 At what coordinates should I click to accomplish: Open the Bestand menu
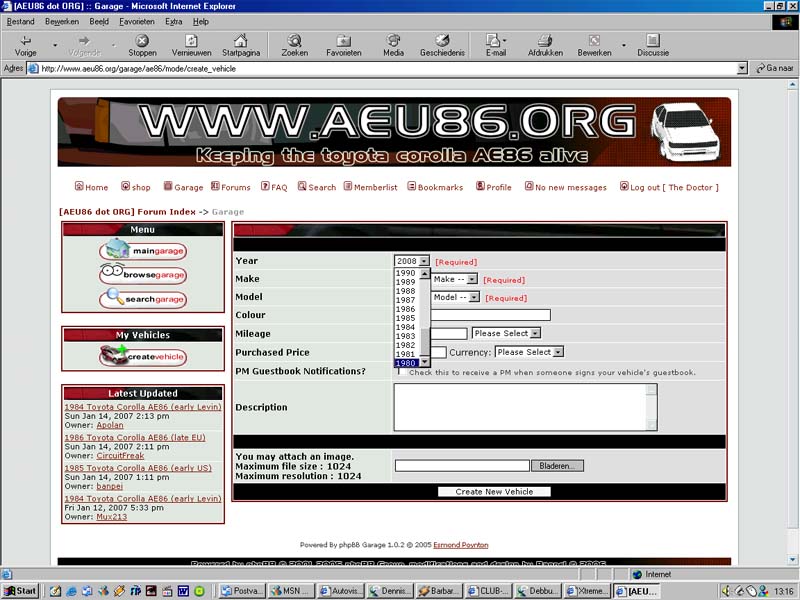(x=20, y=21)
